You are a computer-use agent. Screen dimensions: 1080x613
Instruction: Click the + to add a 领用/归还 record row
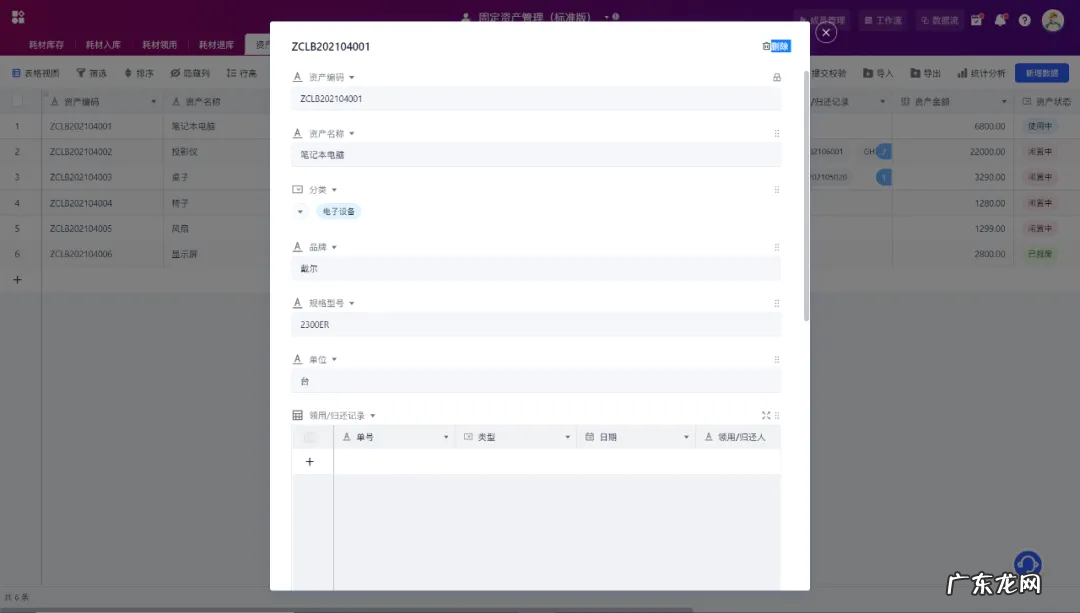point(310,461)
